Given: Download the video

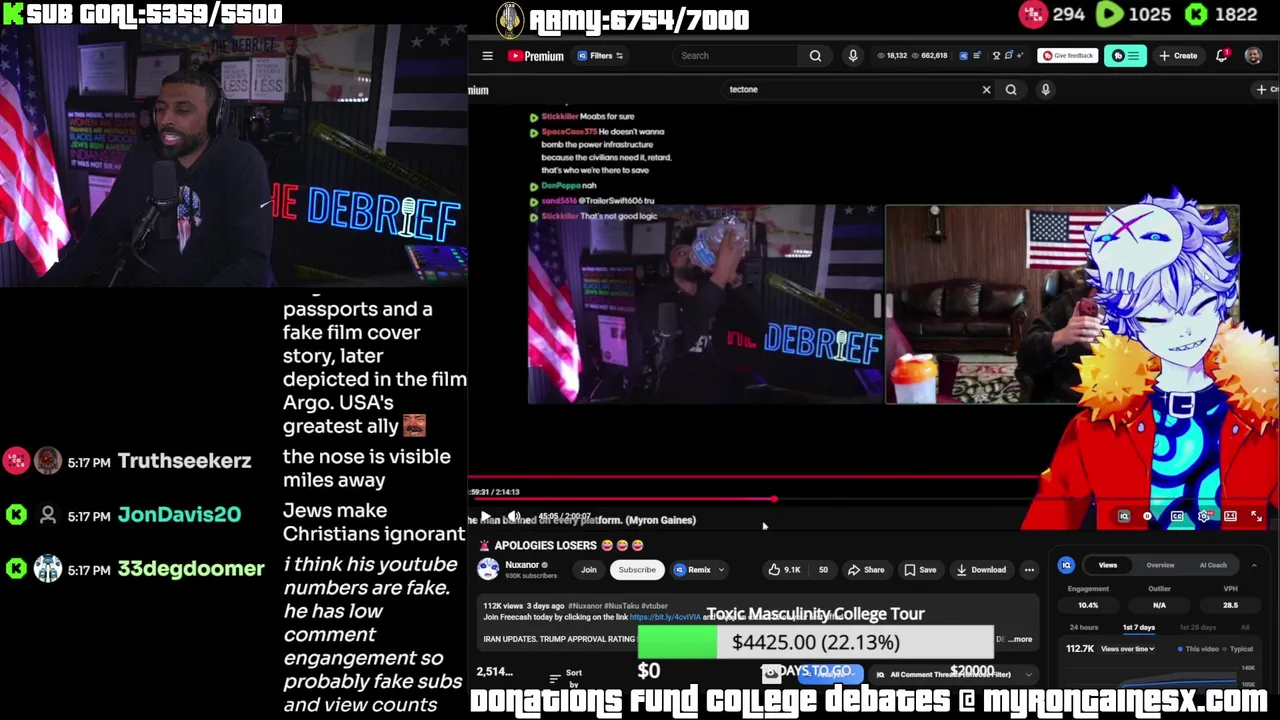Looking at the screenshot, I should (x=981, y=570).
